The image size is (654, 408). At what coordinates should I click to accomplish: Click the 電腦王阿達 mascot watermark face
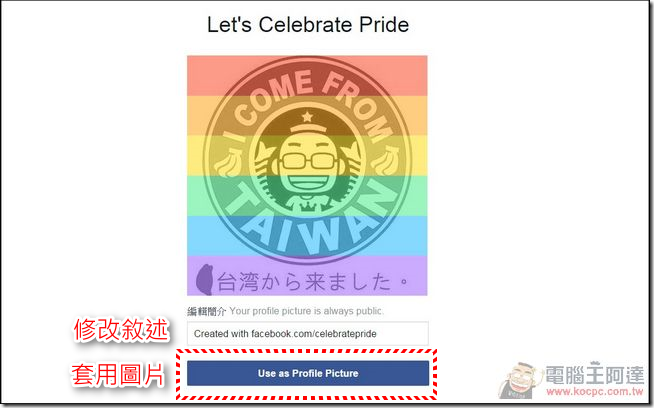(x=519, y=380)
